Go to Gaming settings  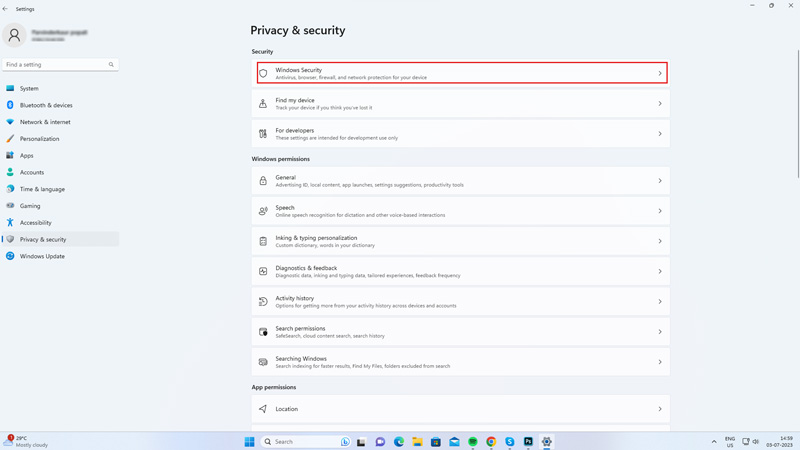[x=60, y=206]
